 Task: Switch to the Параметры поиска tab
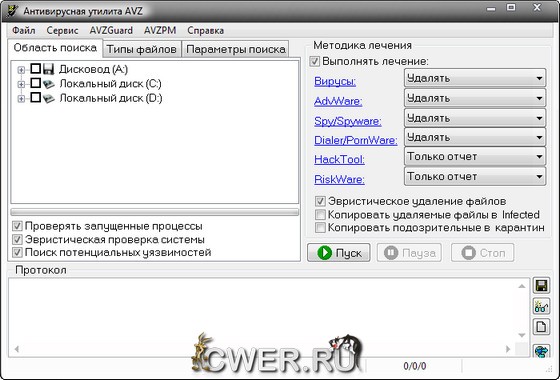pyautogui.click(x=236, y=49)
